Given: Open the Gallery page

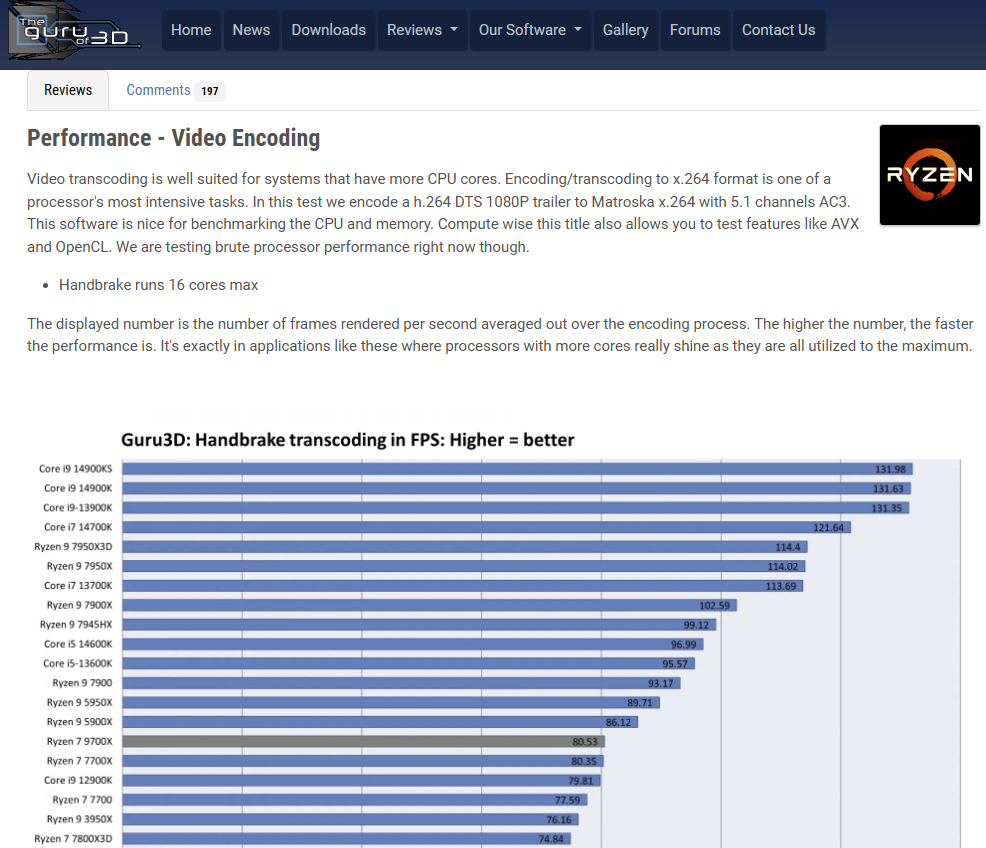Looking at the screenshot, I should coord(625,30).
